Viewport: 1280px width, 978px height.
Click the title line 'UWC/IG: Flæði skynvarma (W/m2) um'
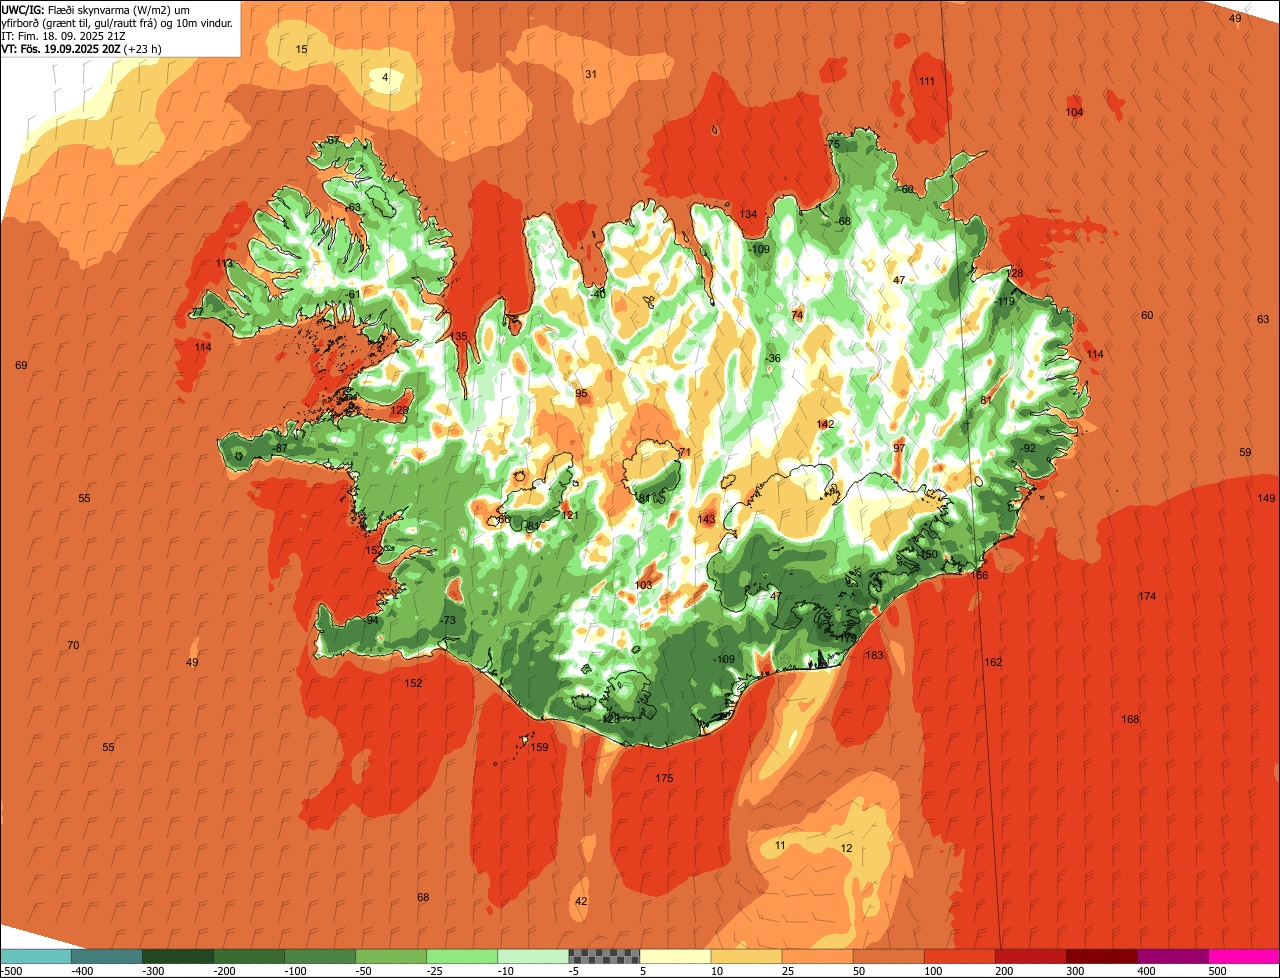pyautogui.click(x=95, y=9)
